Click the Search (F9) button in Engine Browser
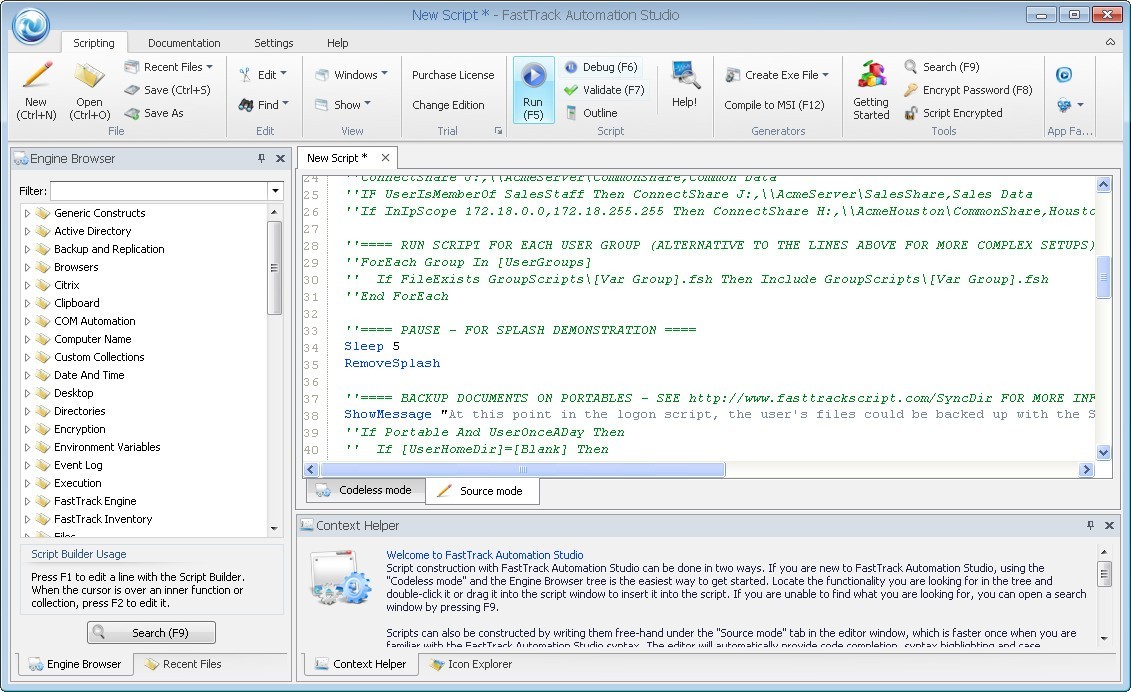This screenshot has height=692, width=1131. coord(151,633)
